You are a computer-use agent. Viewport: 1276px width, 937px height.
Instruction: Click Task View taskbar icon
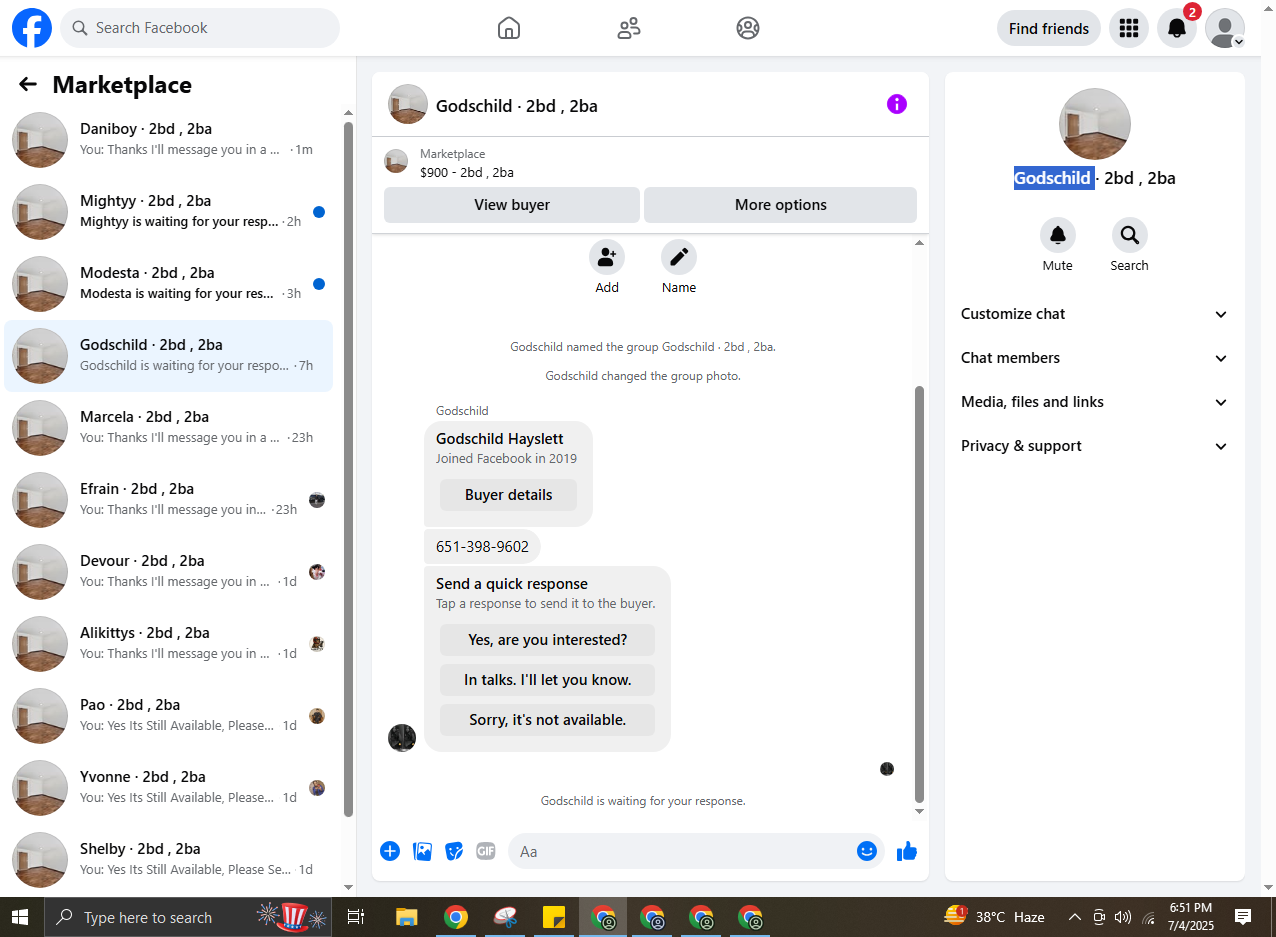[x=356, y=917]
